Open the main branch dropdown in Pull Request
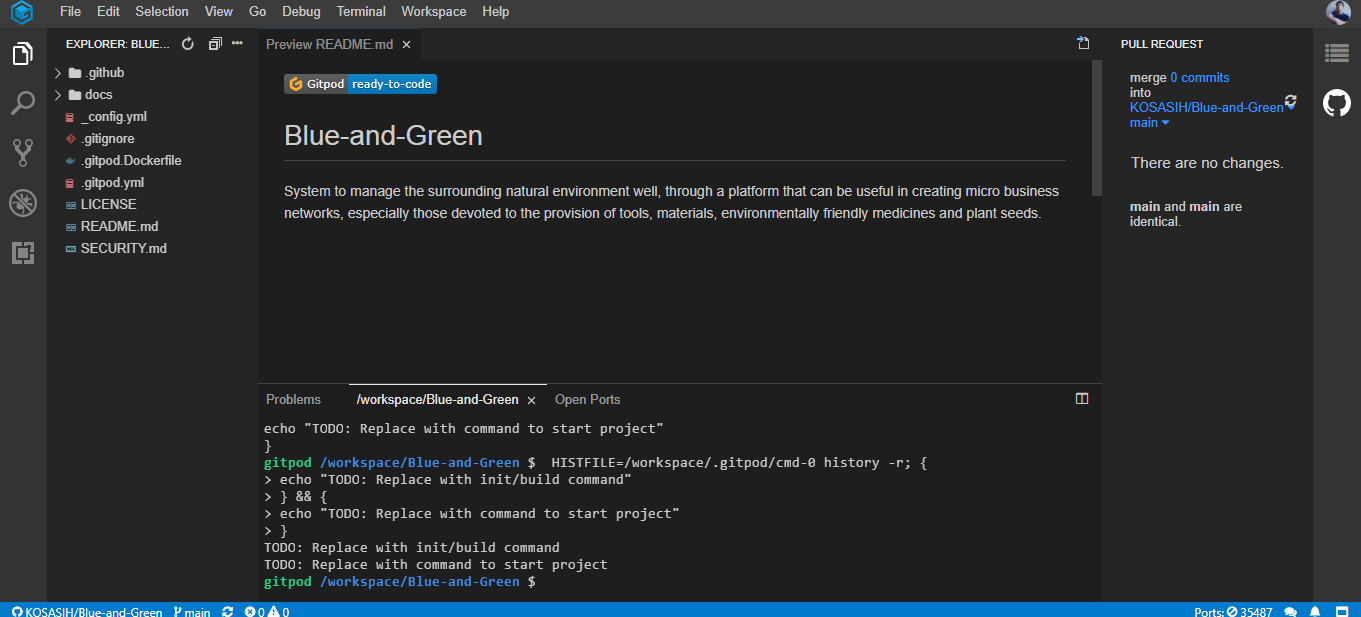 [1150, 123]
